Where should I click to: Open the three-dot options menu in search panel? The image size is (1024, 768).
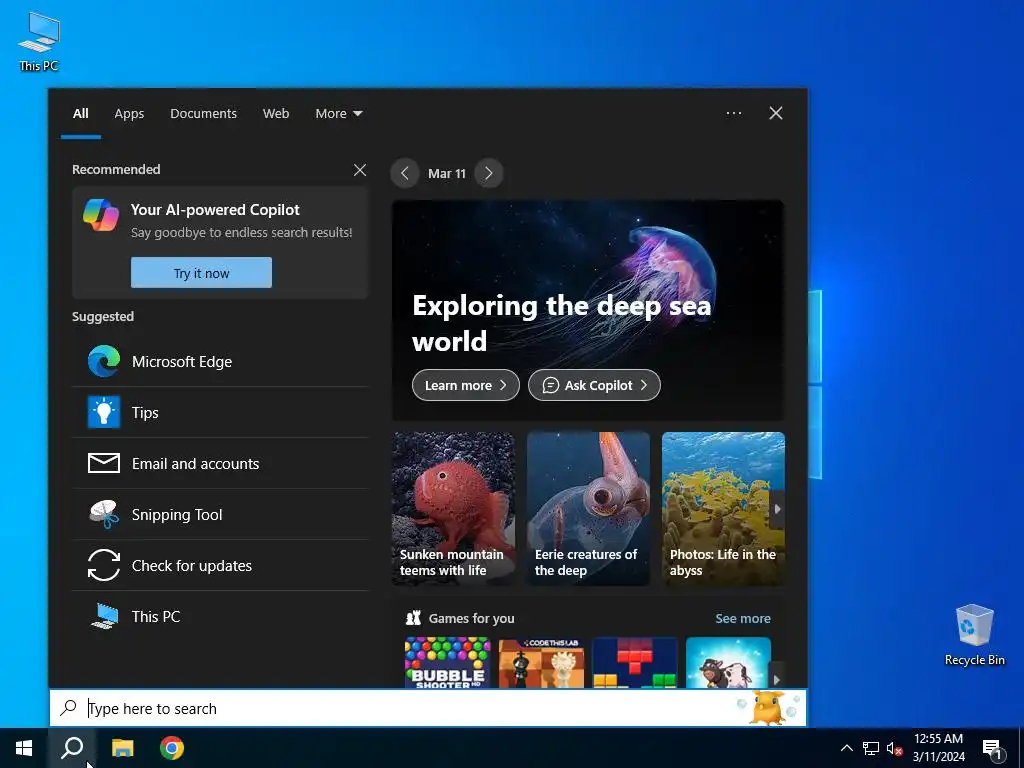coord(734,113)
